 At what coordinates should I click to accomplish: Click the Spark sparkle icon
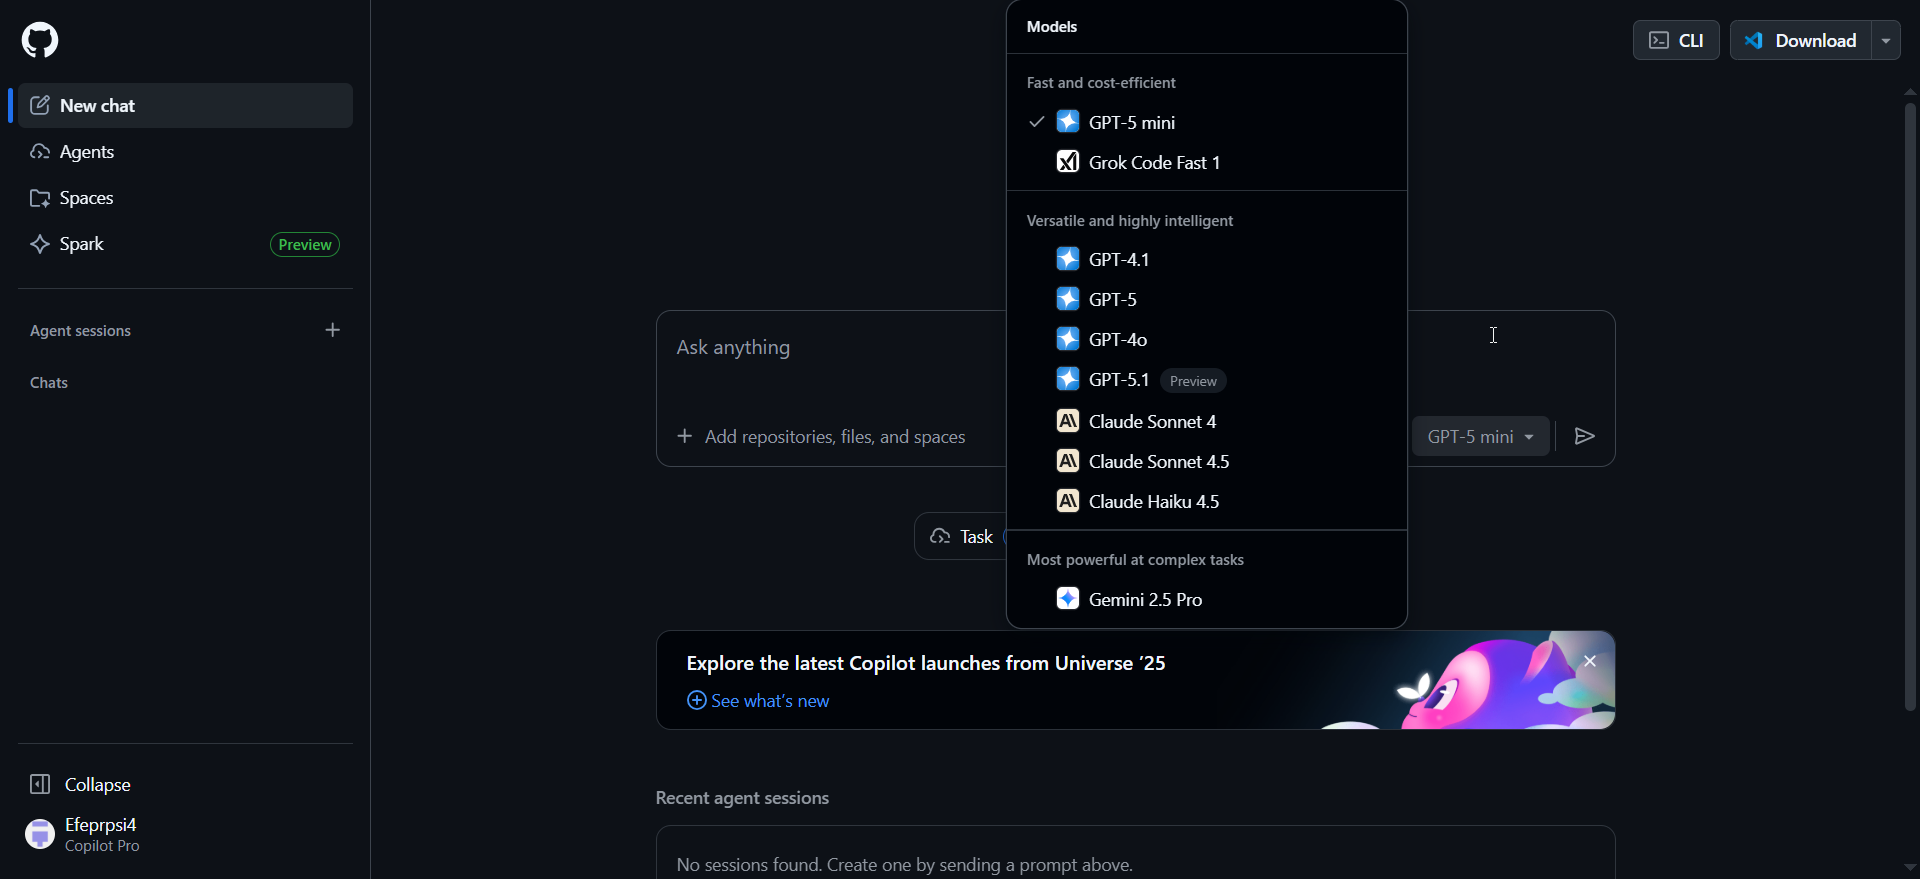tap(40, 244)
